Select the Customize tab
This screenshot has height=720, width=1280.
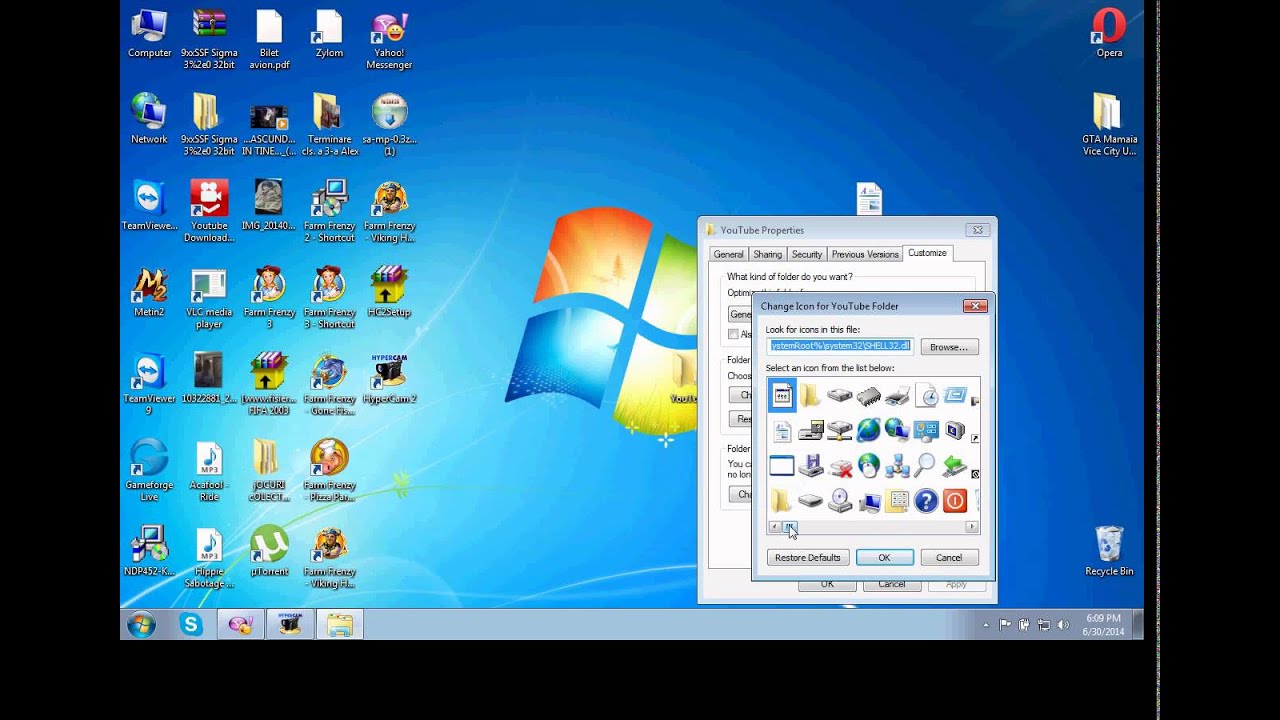[927, 253]
